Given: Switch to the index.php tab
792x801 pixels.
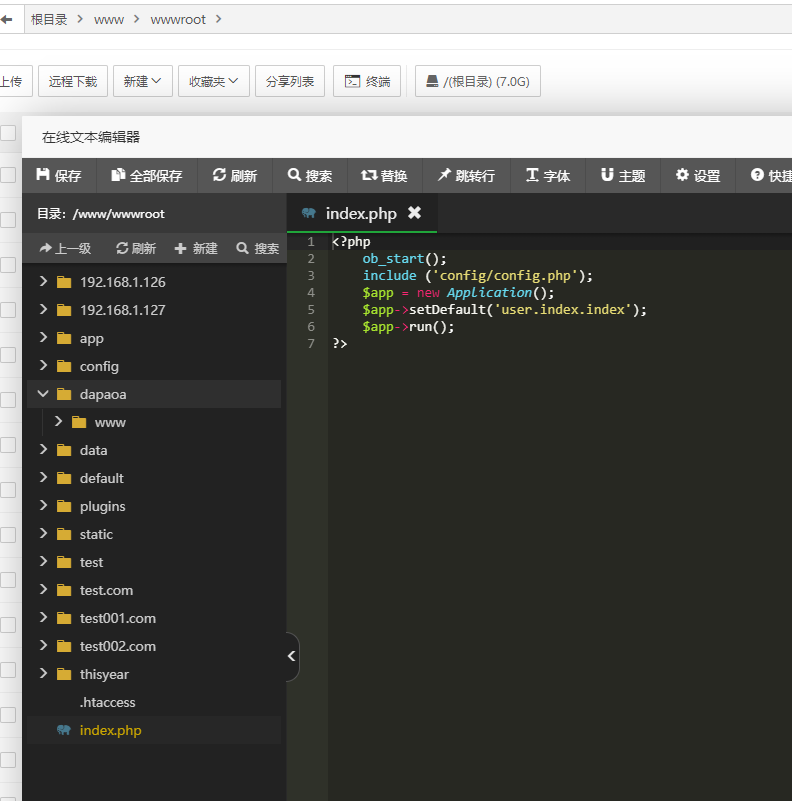Looking at the screenshot, I should click(361, 214).
